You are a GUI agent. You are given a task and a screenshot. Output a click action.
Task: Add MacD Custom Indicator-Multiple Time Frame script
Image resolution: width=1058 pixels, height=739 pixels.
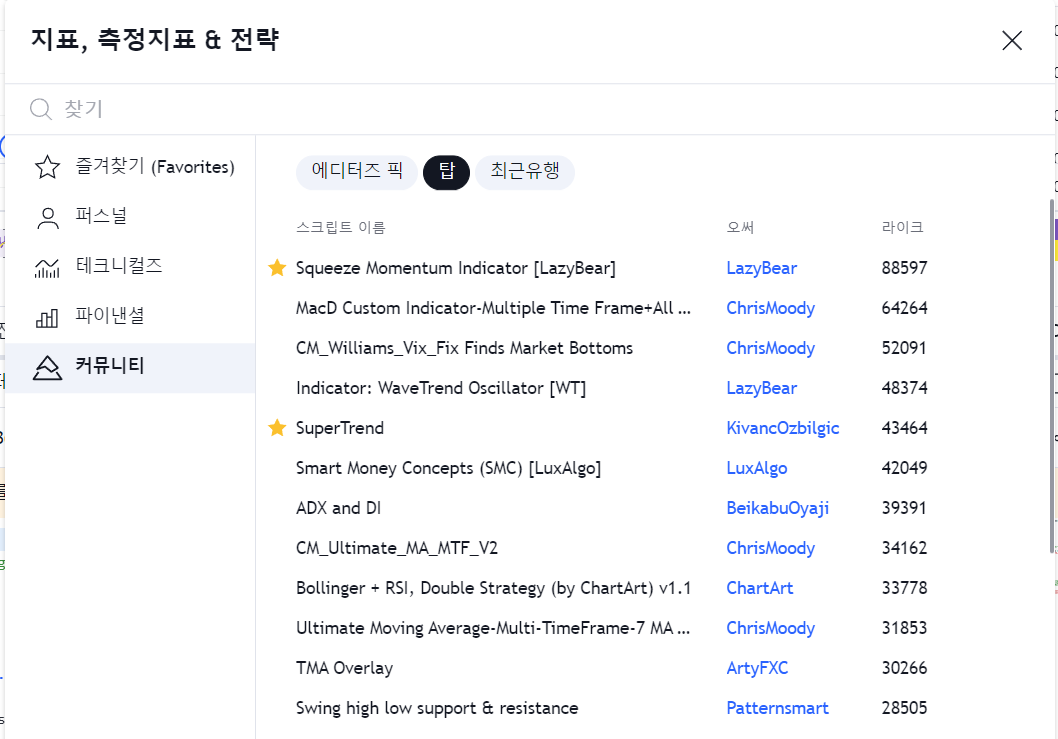[493, 308]
